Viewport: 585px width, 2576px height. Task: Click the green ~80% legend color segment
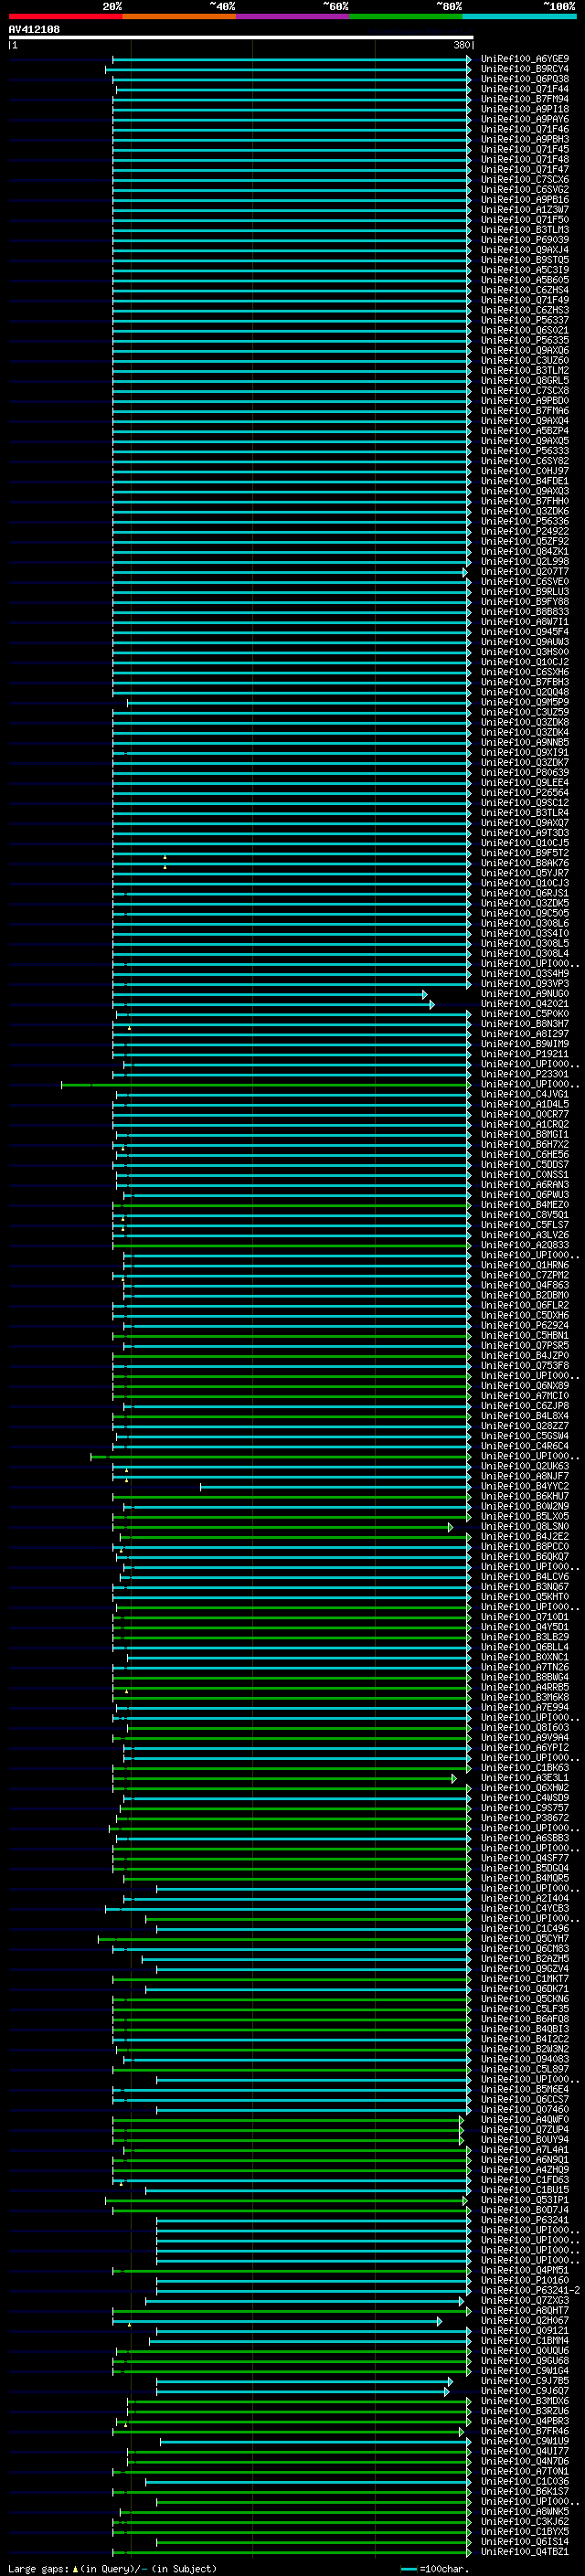tap(406, 16)
